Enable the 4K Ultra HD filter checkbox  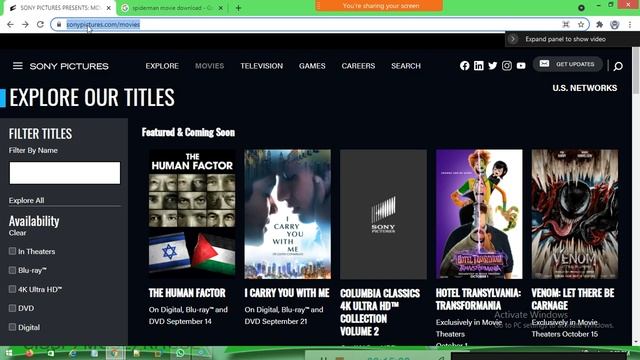point(12,289)
